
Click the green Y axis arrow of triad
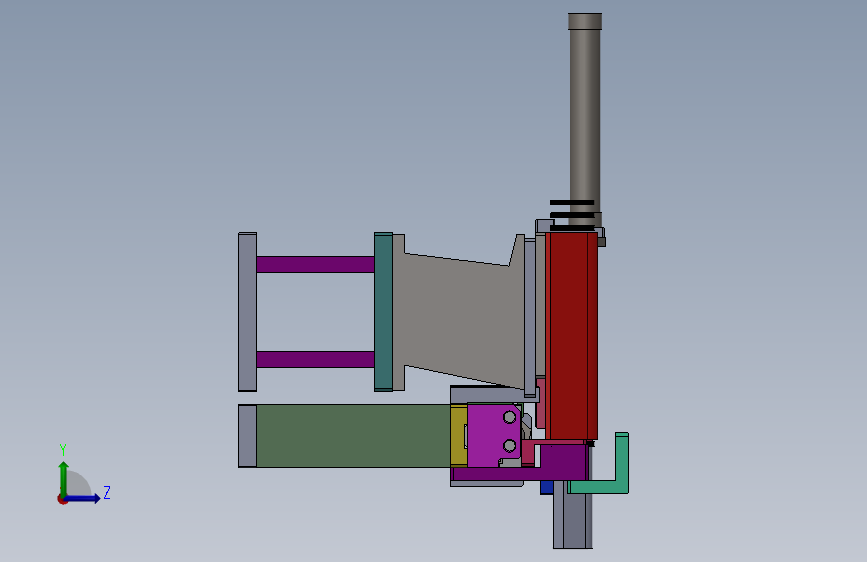64,478
